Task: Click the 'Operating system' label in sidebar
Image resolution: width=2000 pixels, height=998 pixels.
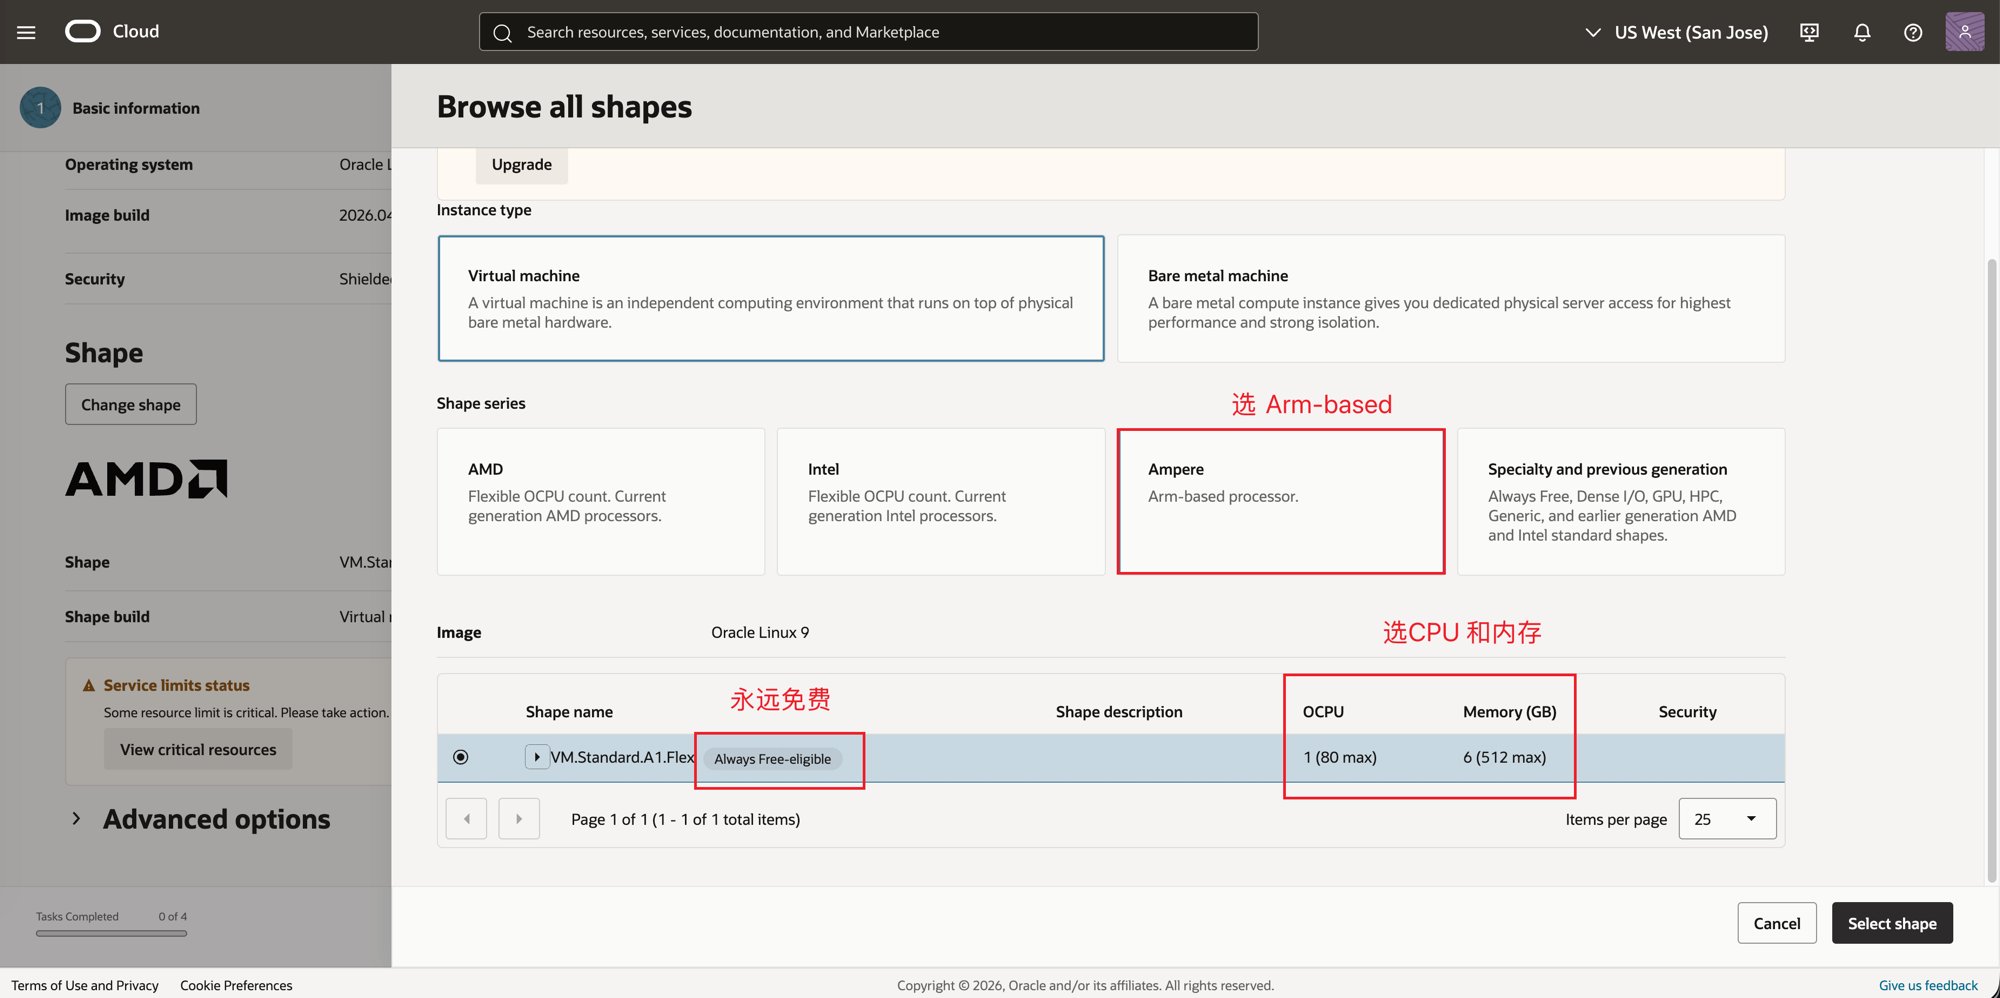Action: pyautogui.click(x=129, y=164)
